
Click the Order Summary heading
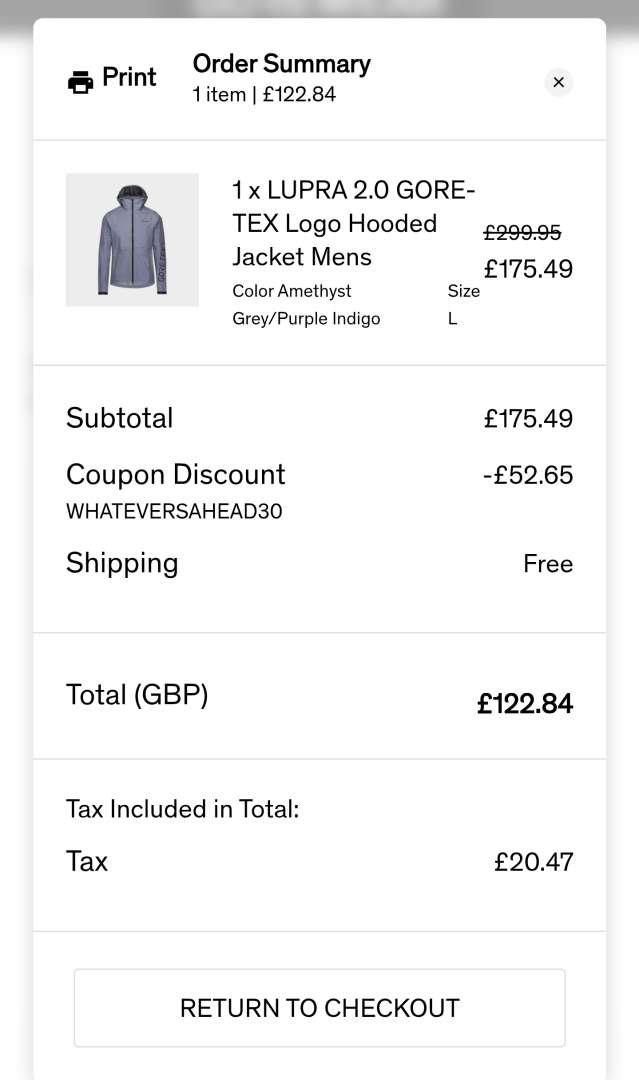[281, 64]
